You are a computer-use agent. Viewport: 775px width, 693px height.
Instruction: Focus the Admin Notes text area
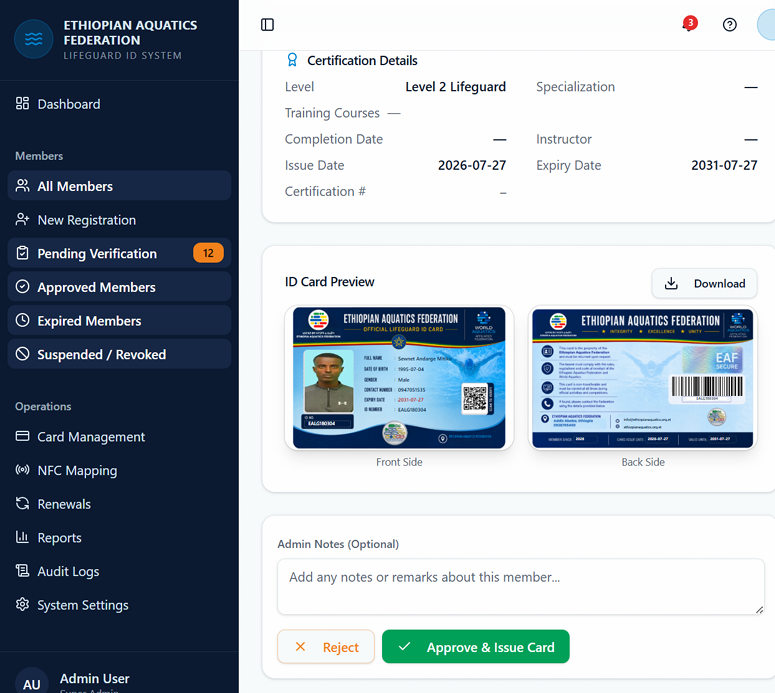click(x=521, y=587)
